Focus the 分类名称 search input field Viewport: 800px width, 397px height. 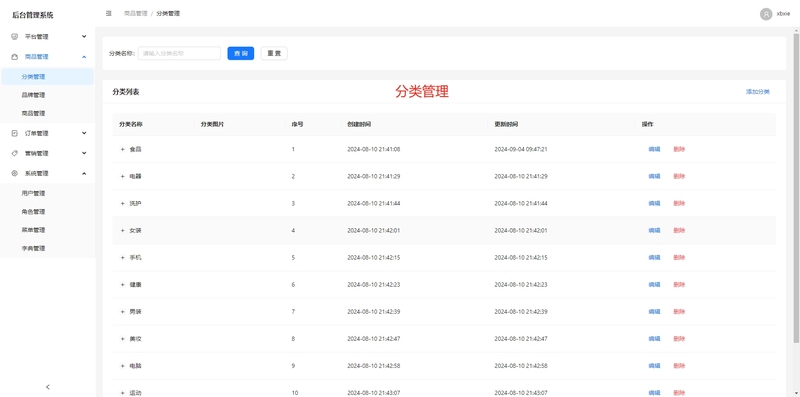click(x=179, y=54)
